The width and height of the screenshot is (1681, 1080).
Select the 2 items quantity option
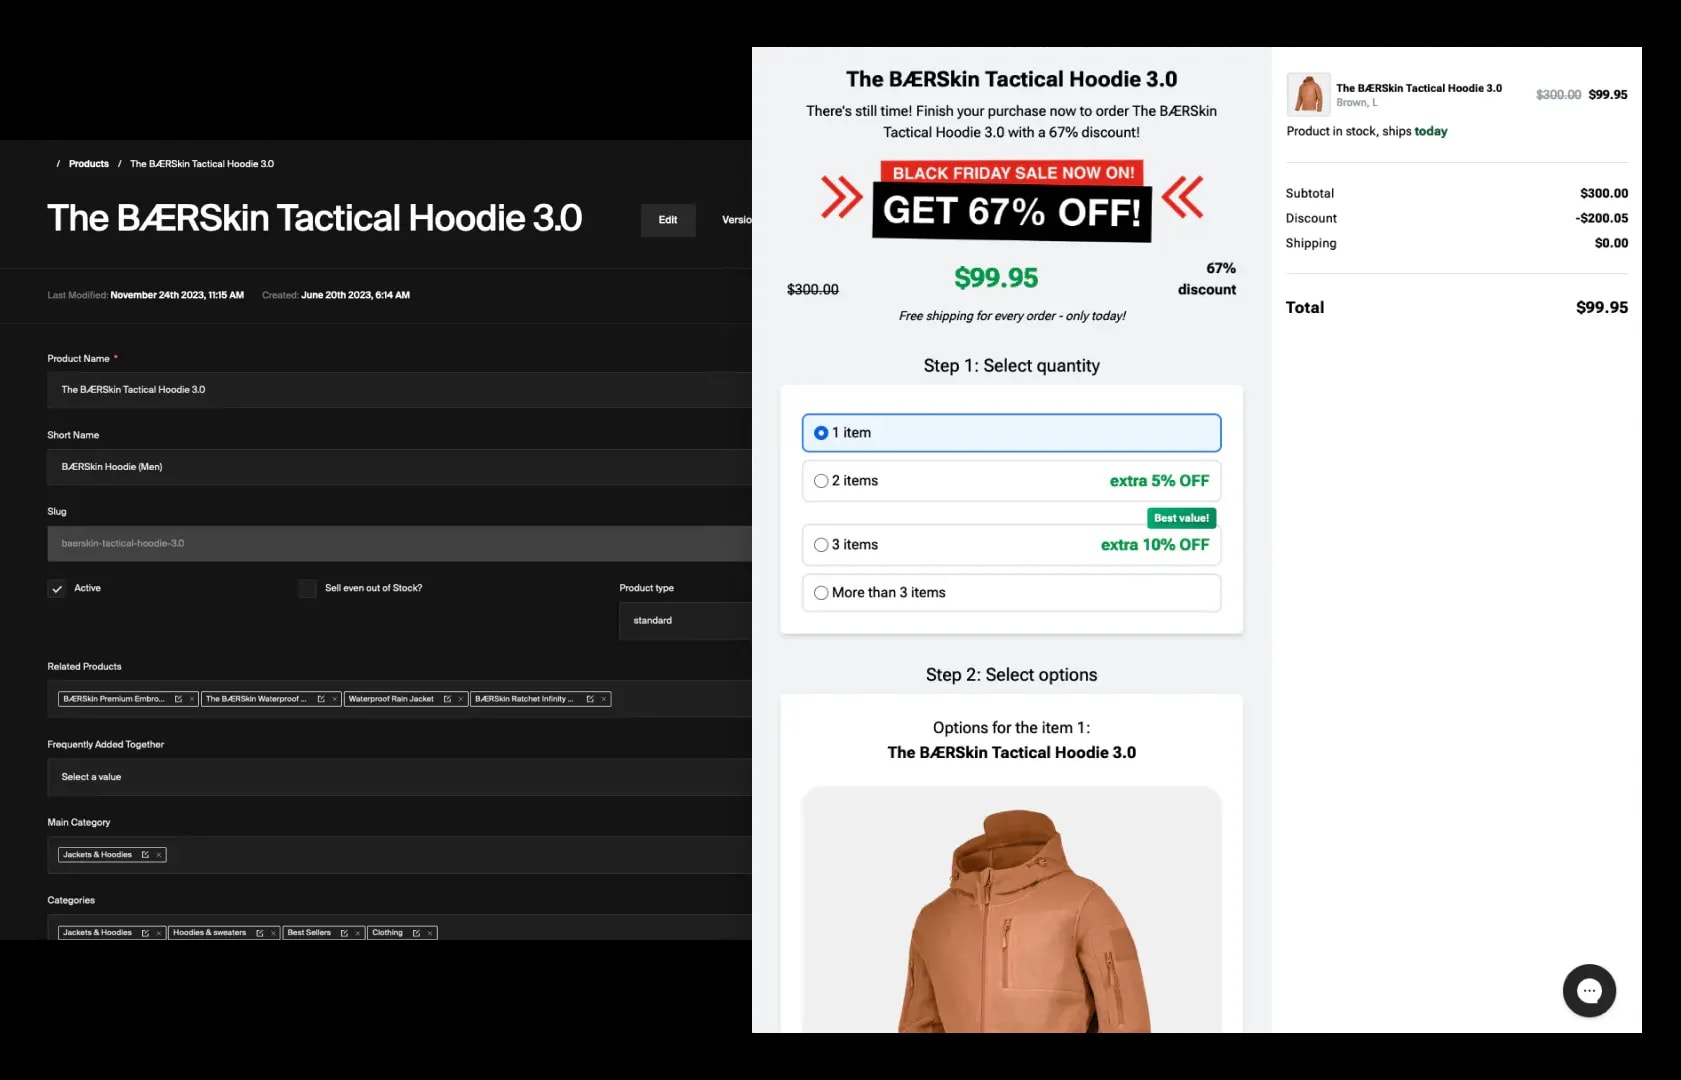[1011, 481]
